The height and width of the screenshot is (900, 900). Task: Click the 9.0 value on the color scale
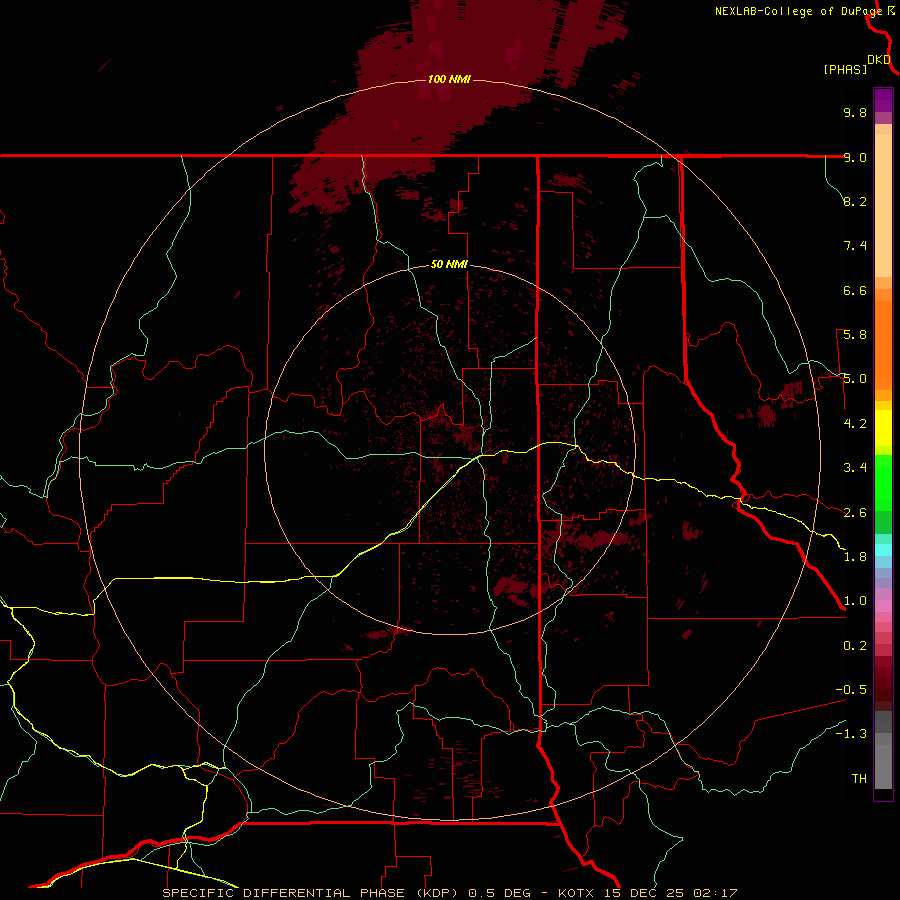(x=855, y=157)
